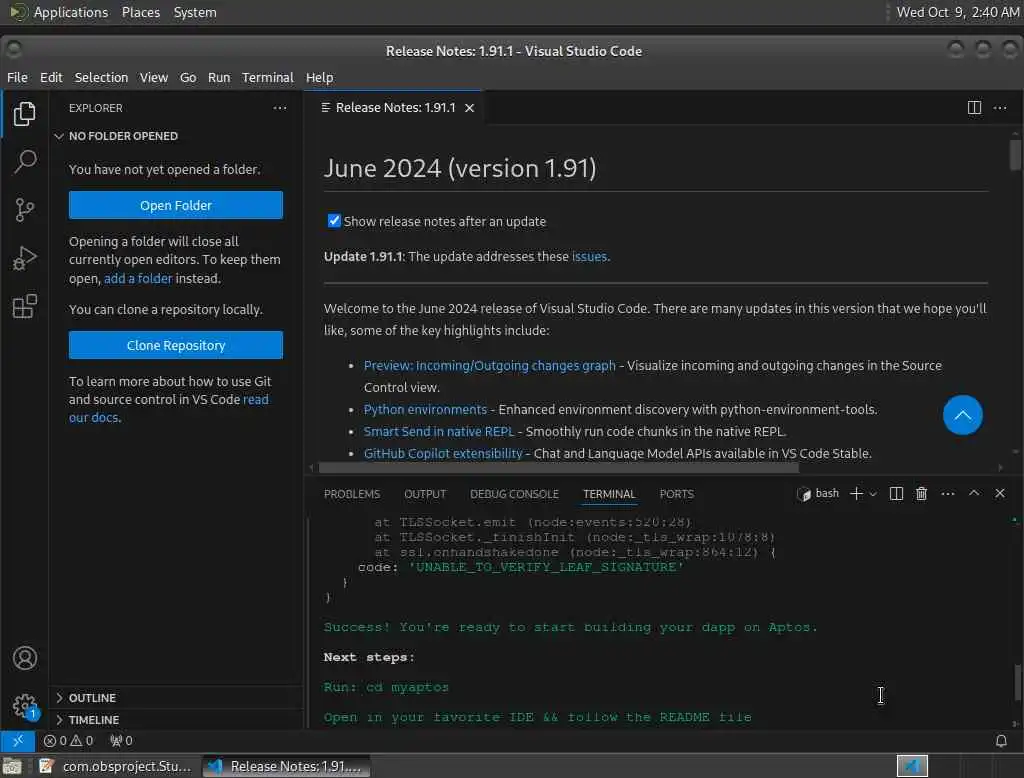Open remote window indicator in status bar
Viewport: 1024px width, 778px height.
point(18,741)
